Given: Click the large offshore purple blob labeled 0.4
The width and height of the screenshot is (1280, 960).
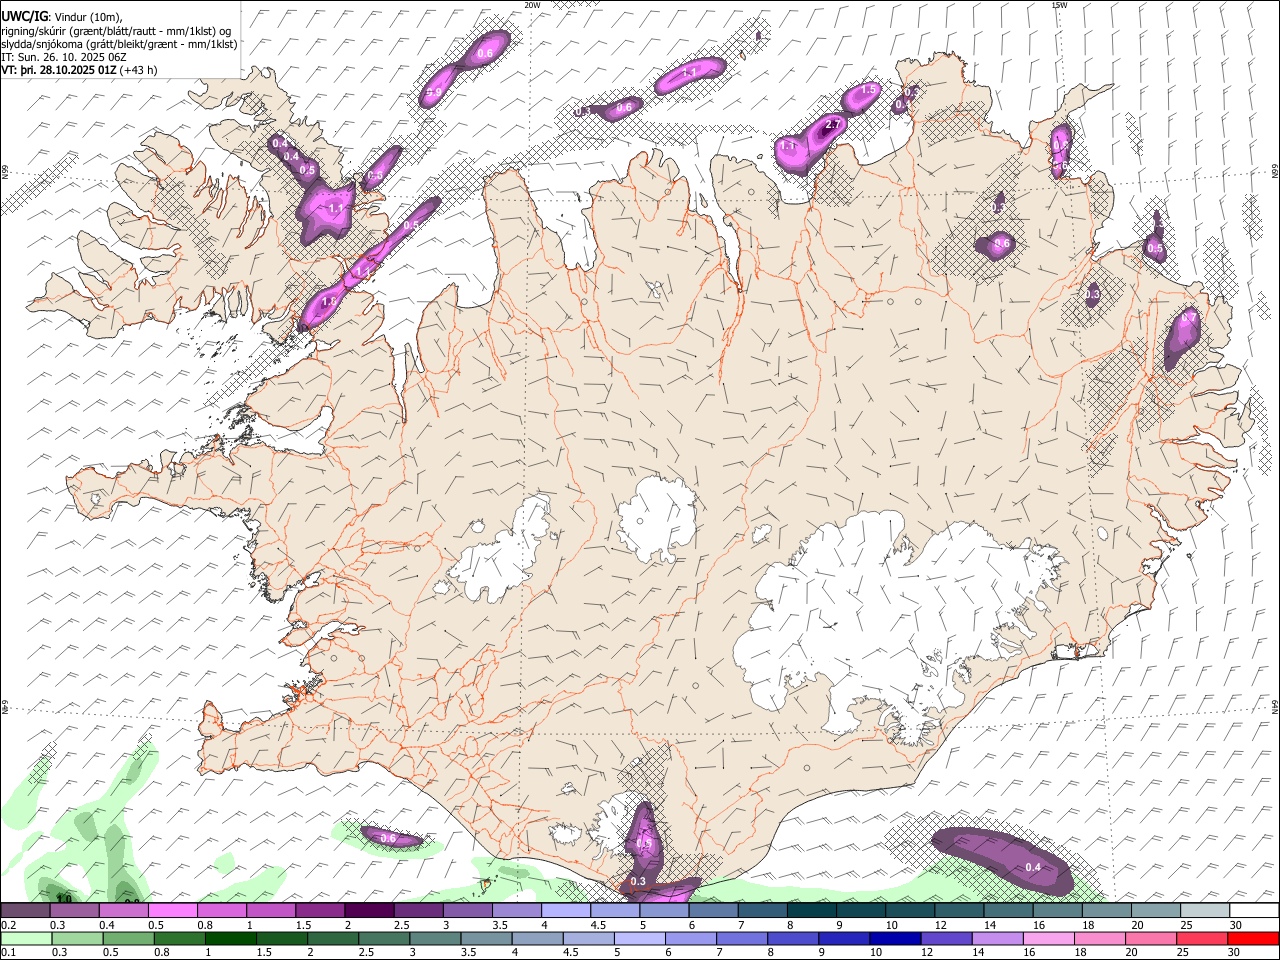Looking at the screenshot, I should pos(1003,860).
